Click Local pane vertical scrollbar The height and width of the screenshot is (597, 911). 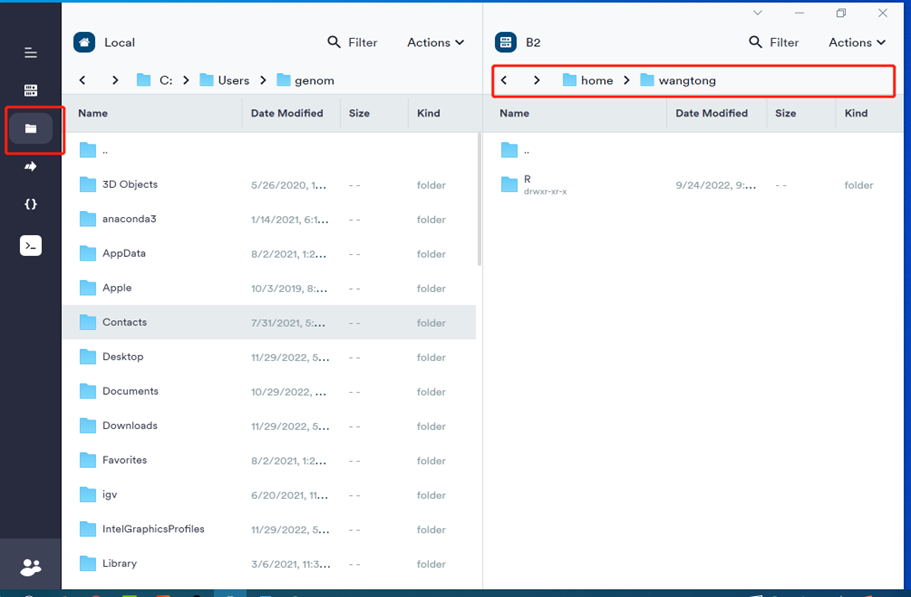pyautogui.click(x=479, y=199)
